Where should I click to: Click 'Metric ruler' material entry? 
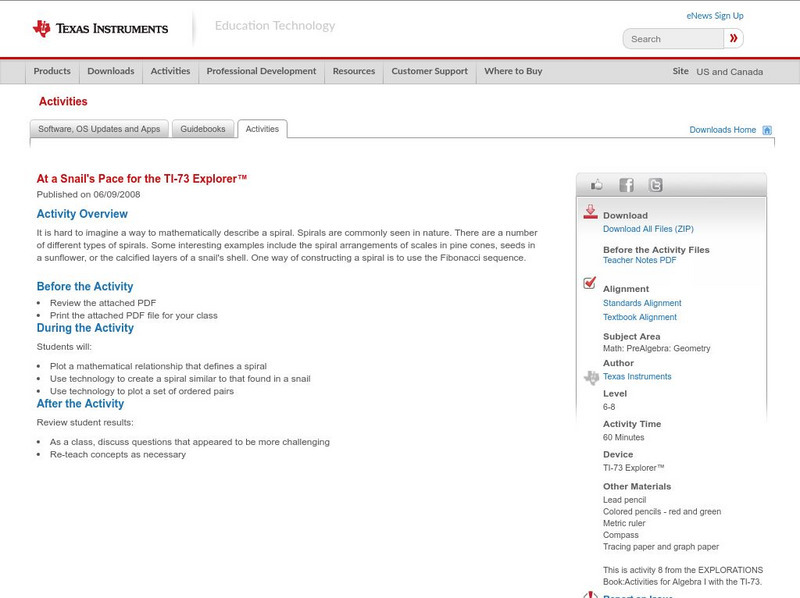pos(624,524)
